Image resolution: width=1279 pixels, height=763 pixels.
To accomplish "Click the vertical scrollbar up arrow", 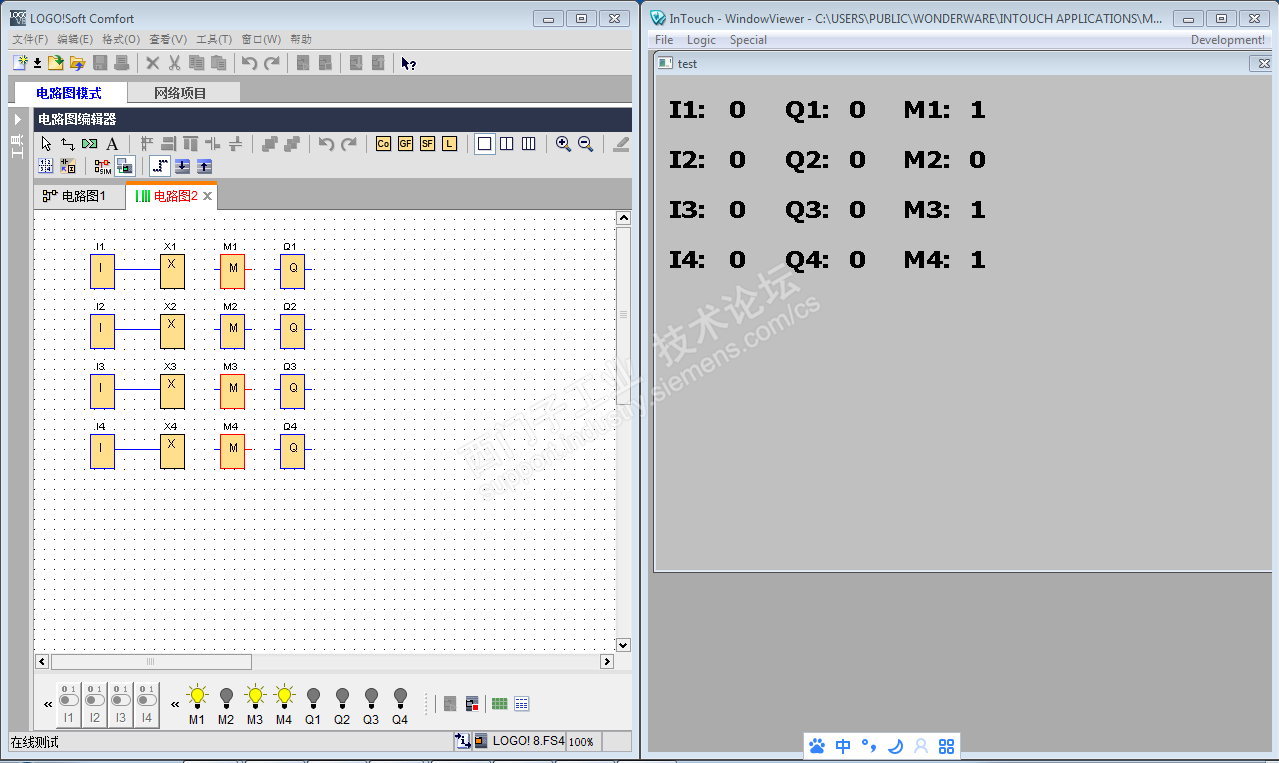I will pos(624,218).
